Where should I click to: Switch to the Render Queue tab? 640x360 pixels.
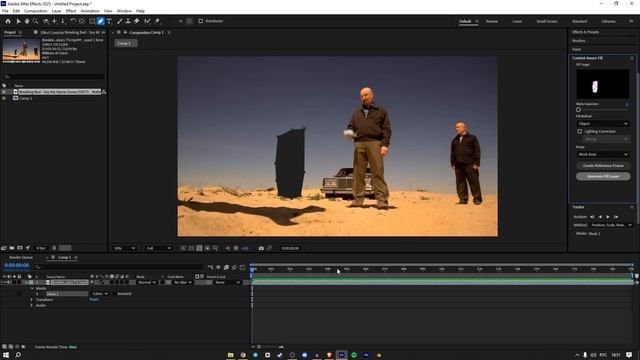click(x=21, y=258)
